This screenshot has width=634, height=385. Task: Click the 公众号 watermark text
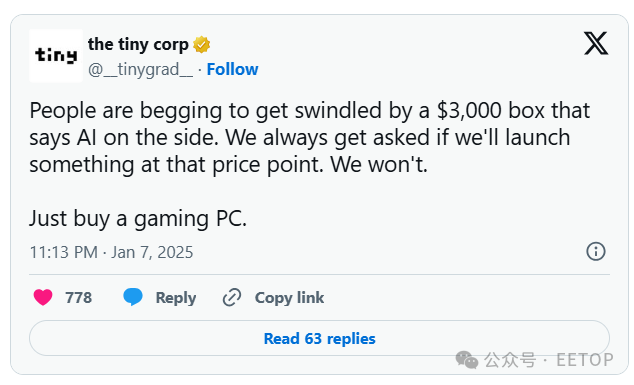(x=510, y=360)
